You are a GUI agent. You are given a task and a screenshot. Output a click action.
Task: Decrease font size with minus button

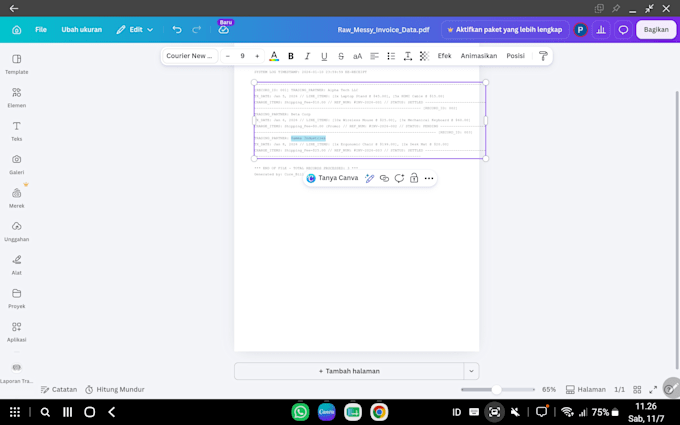point(228,56)
